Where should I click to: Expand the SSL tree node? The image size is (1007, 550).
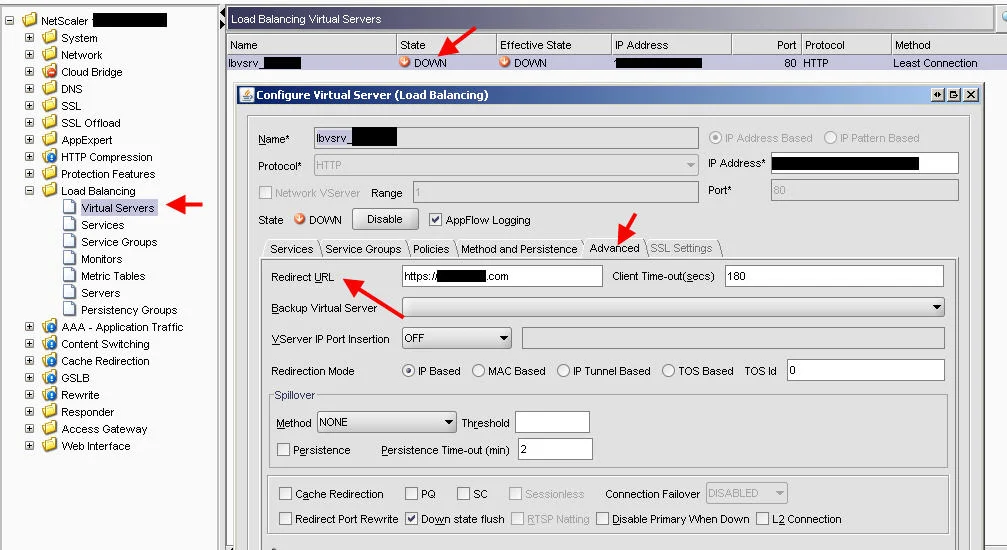[x=29, y=105]
